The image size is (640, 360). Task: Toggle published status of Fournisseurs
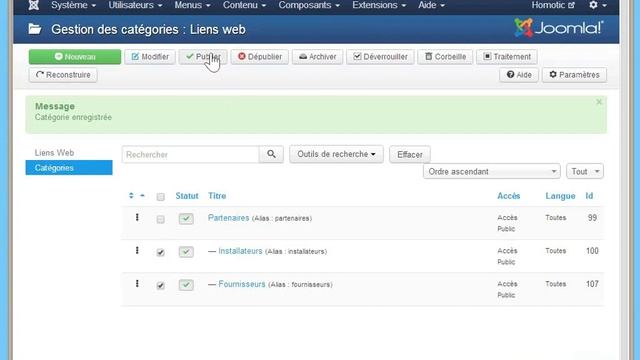click(x=186, y=285)
